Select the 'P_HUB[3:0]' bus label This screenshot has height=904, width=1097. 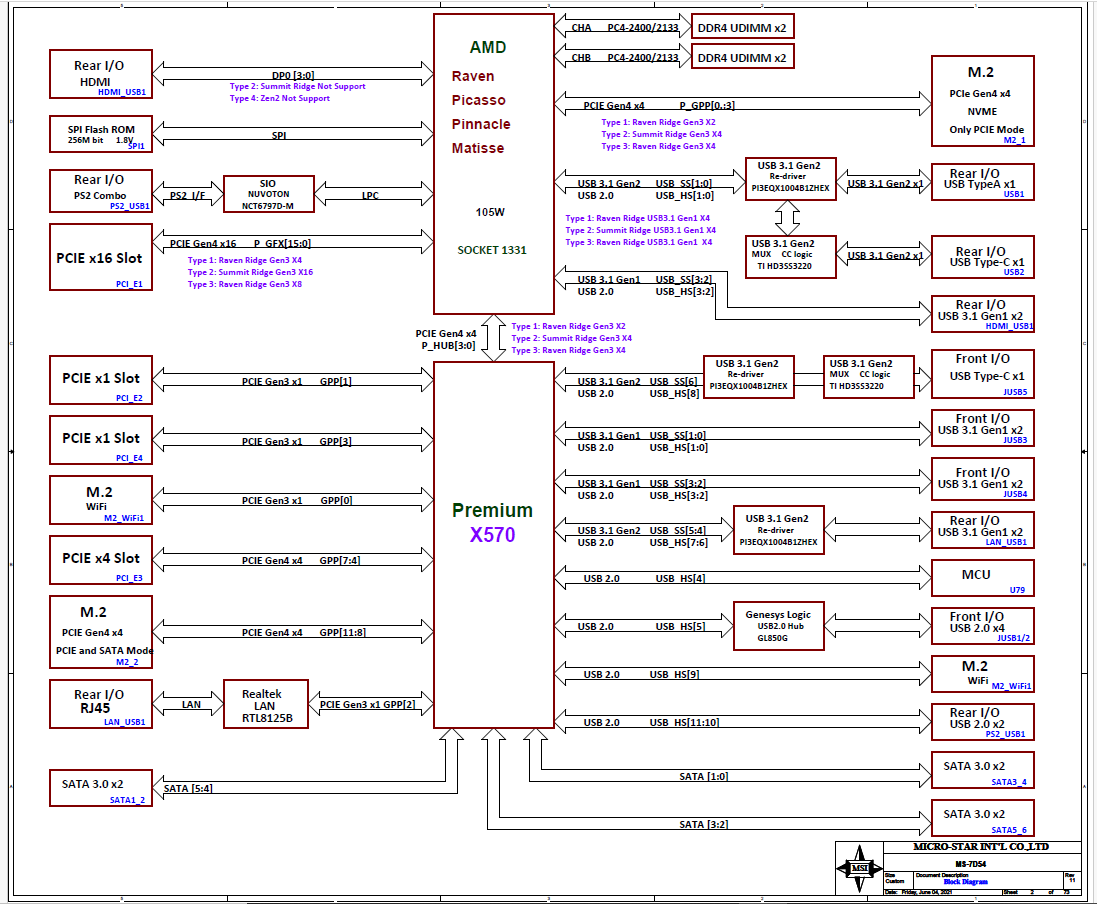coord(448,346)
